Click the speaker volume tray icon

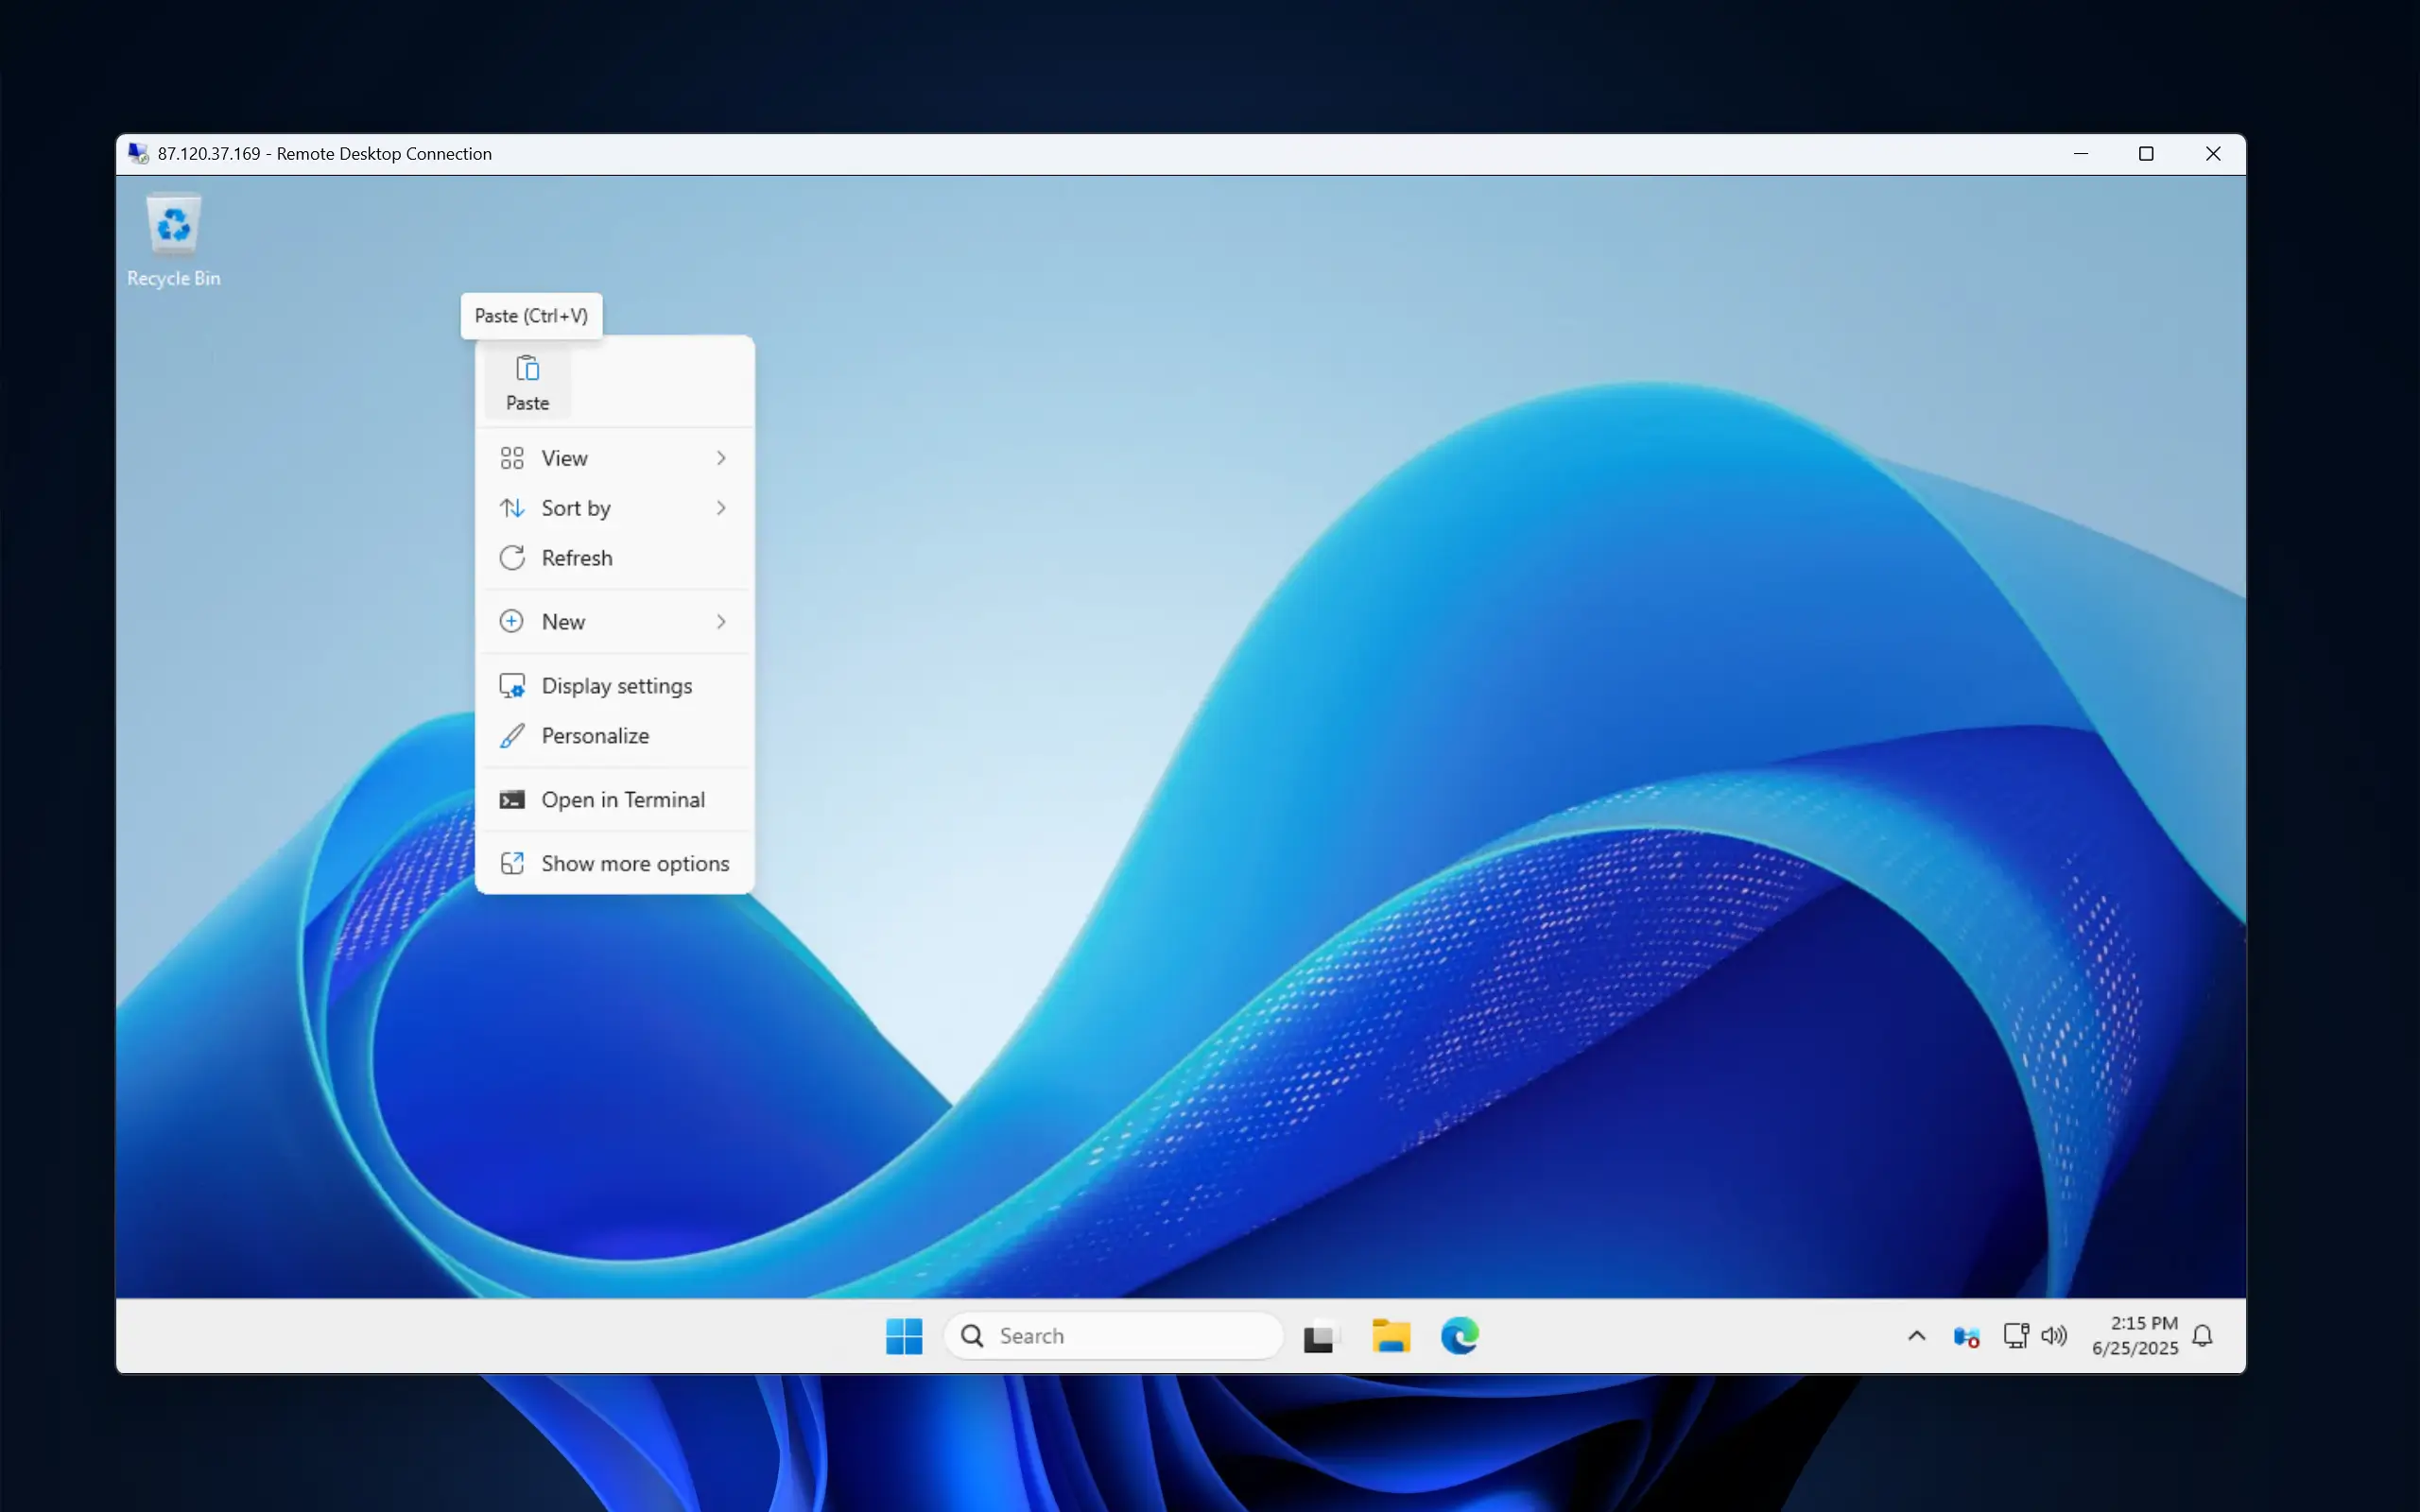[2054, 1336]
